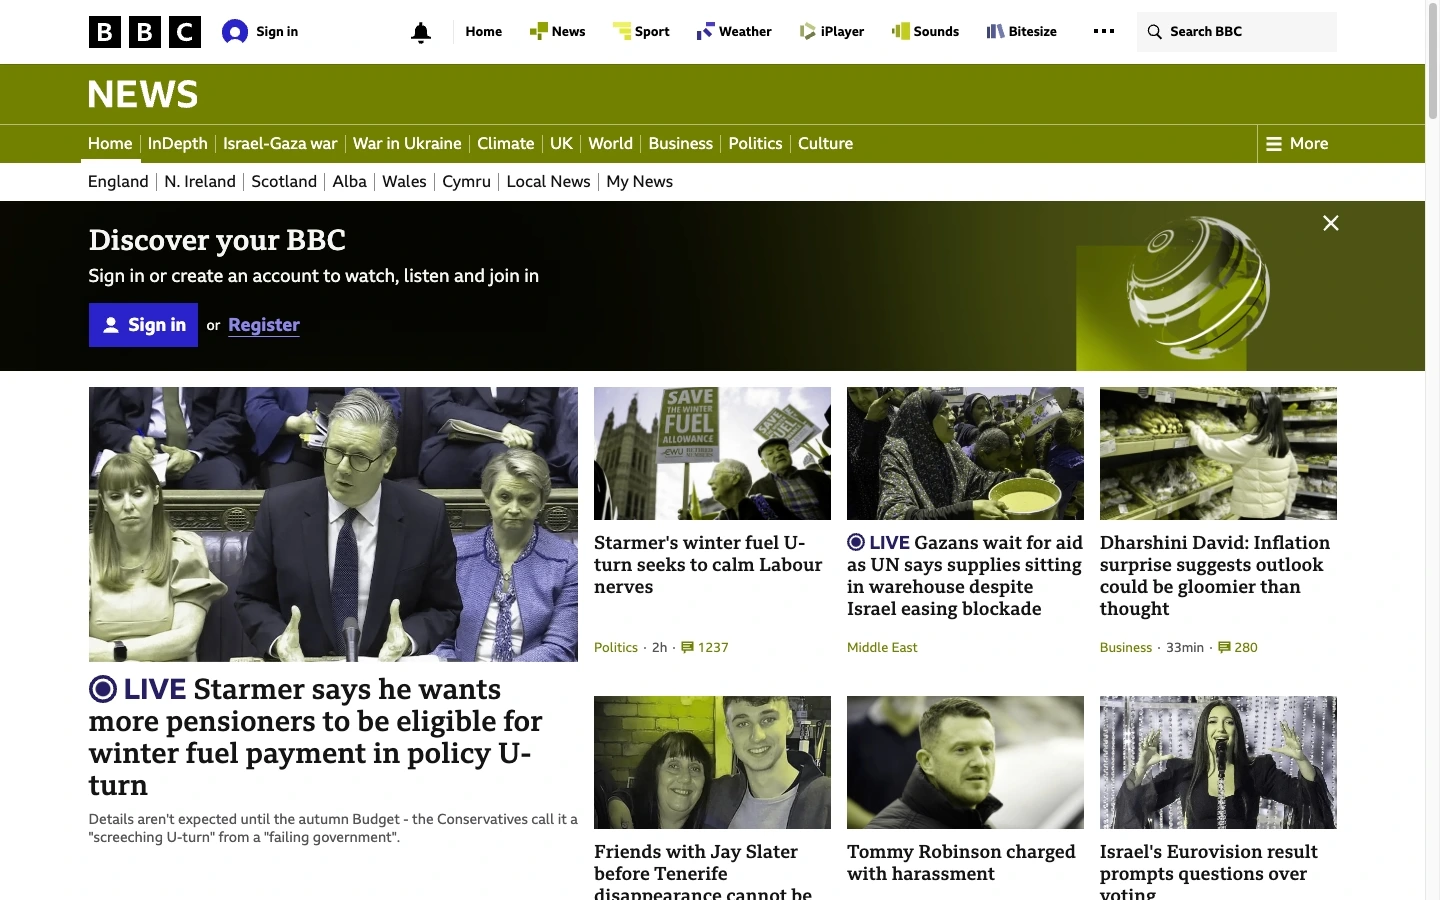The image size is (1440, 900).
Task: Click the person icon in blue Sign in button
Action: pos(111,325)
